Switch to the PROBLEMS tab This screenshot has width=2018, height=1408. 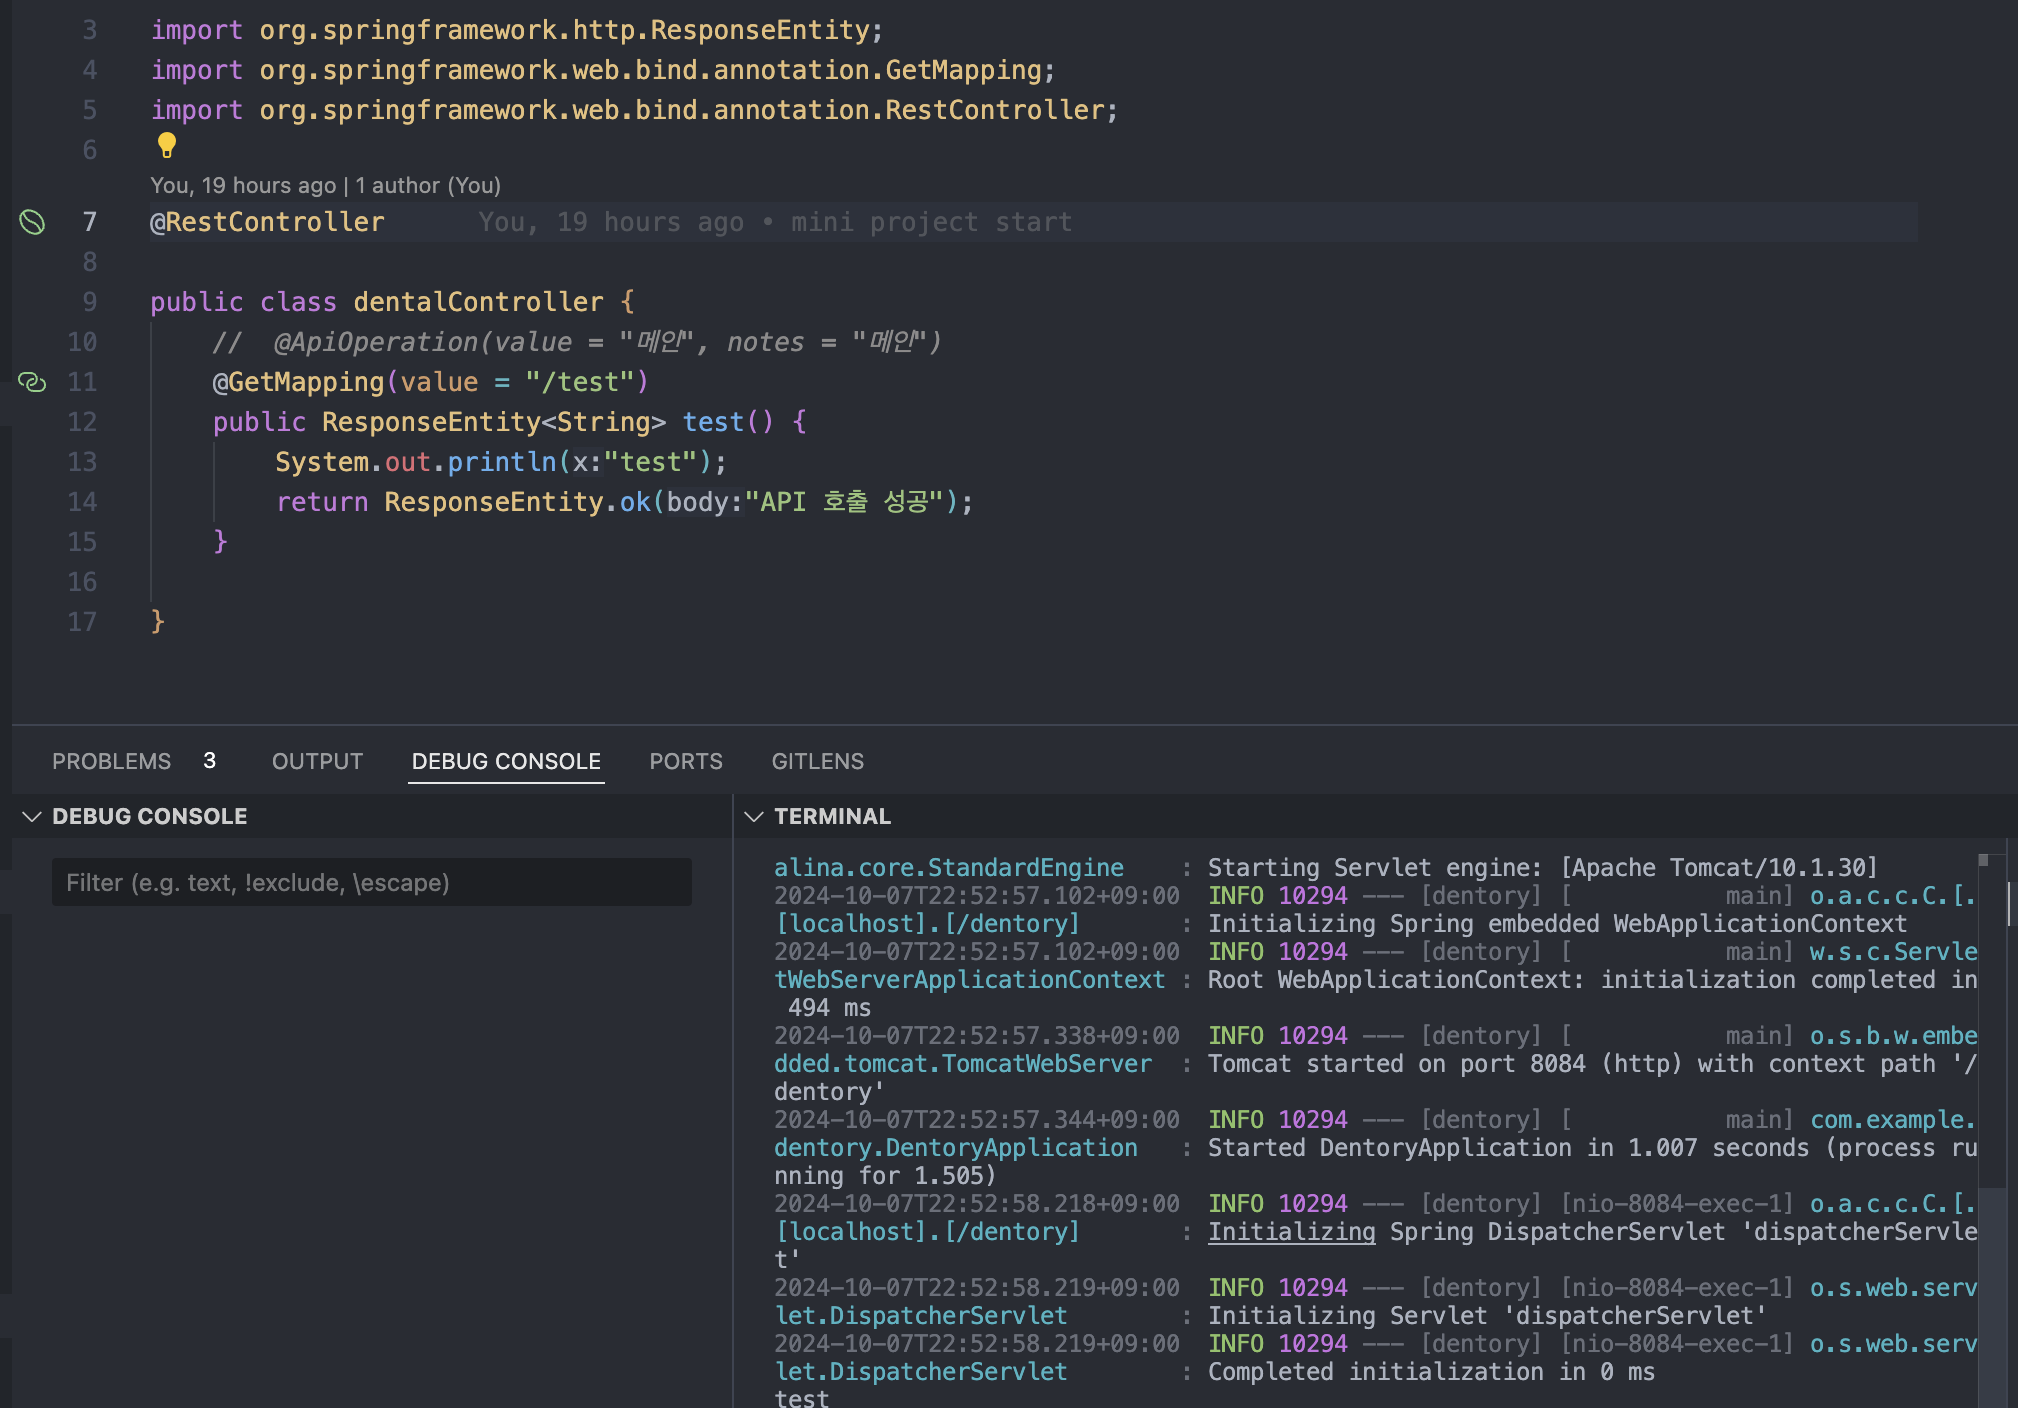point(111,761)
